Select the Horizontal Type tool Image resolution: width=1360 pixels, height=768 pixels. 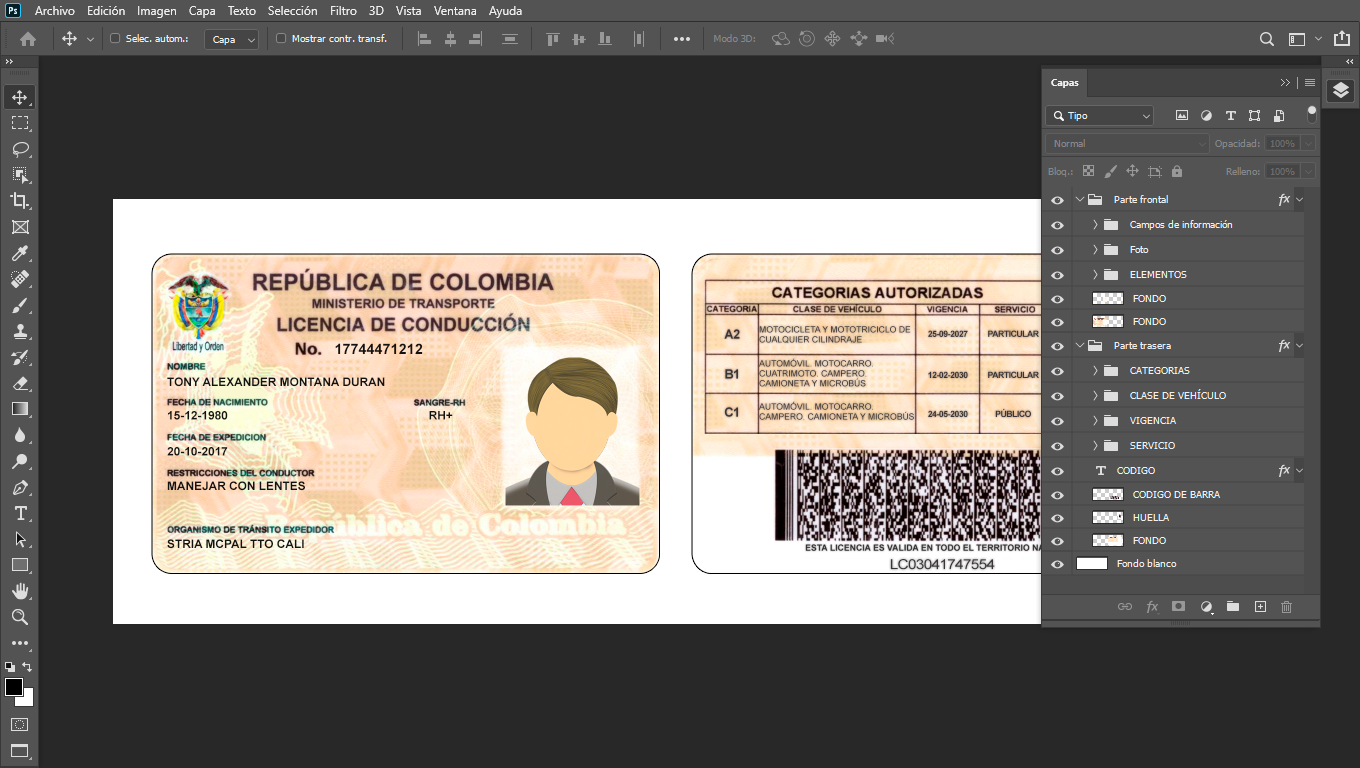click(x=20, y=513)
